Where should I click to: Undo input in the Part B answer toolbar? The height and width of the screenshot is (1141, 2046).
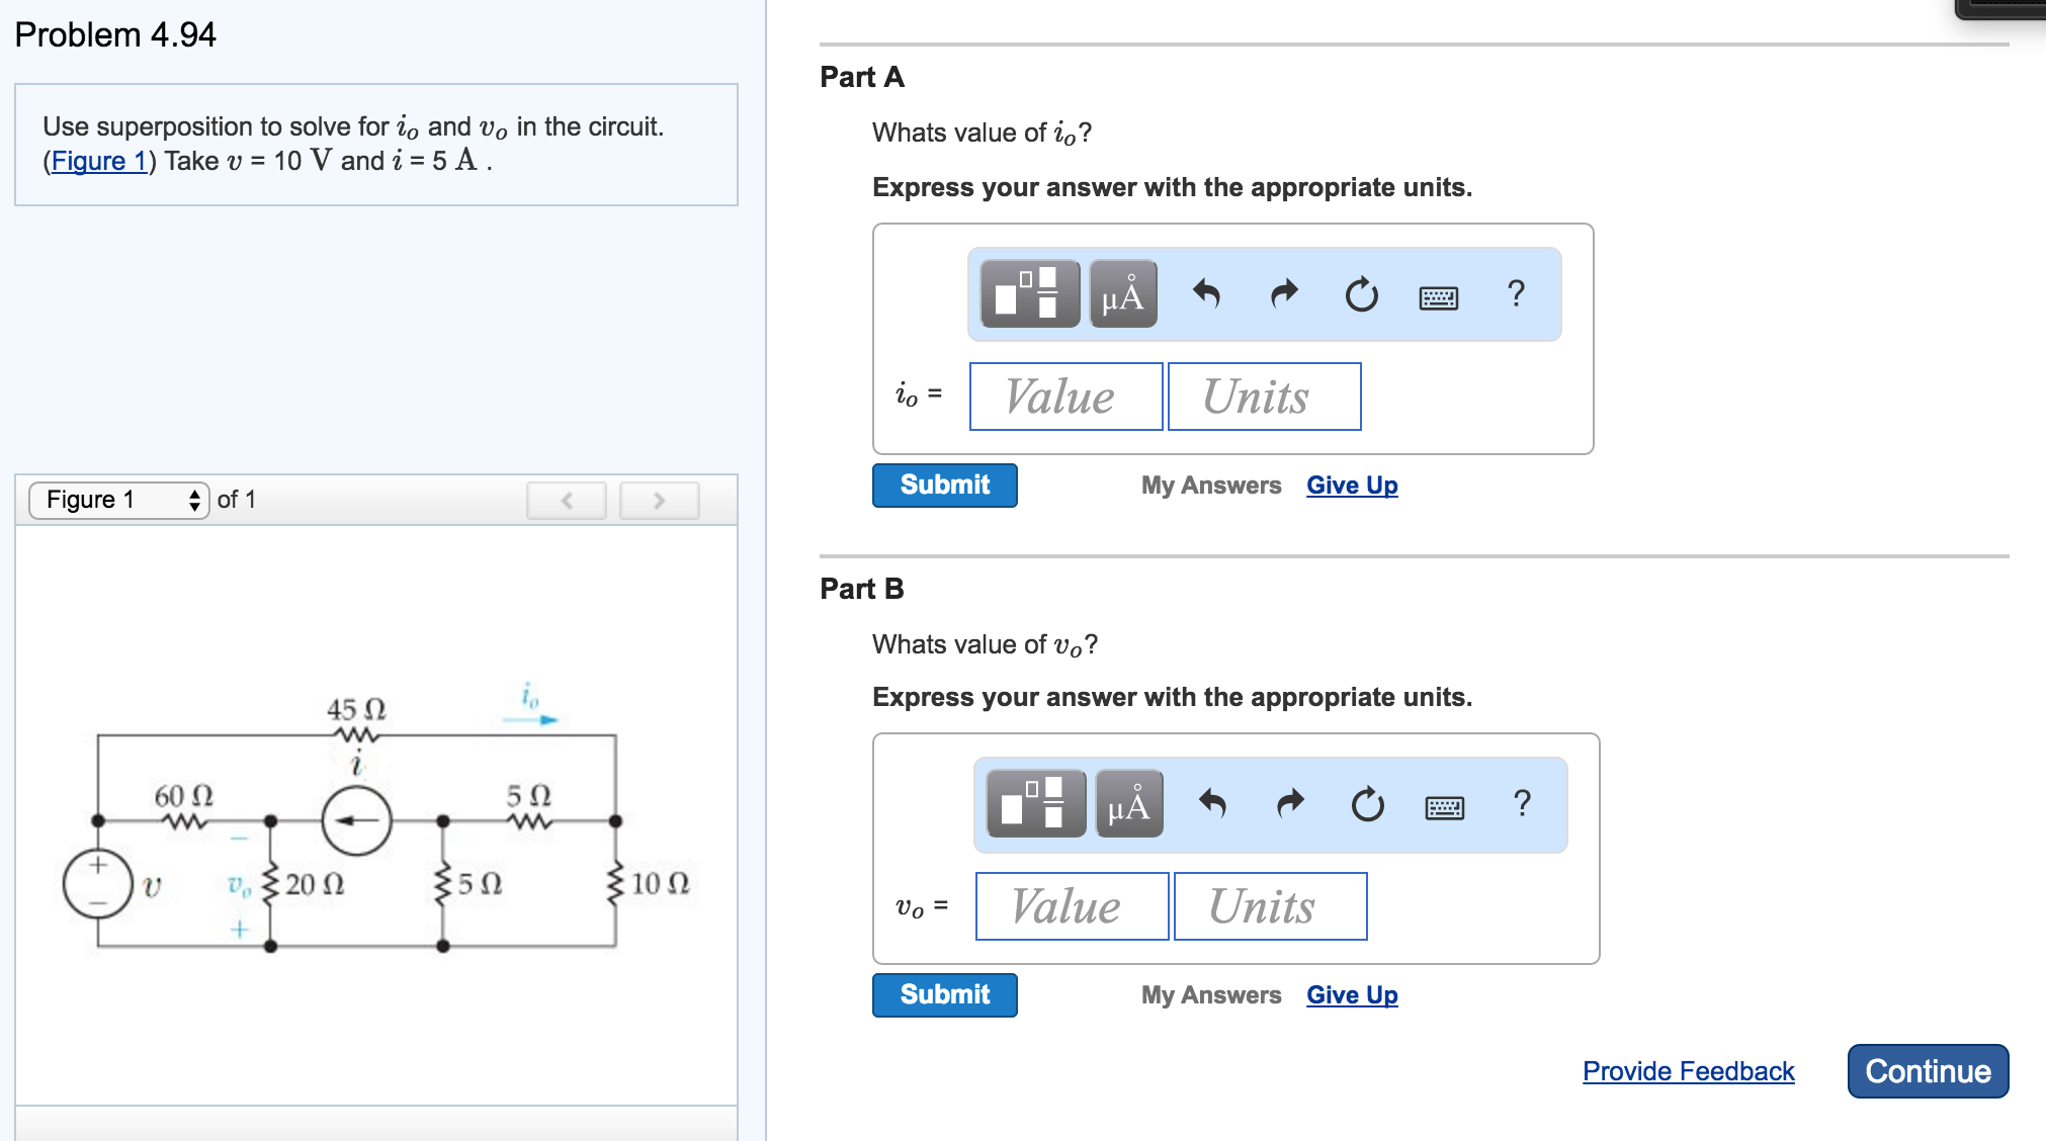click(1214, 805)
